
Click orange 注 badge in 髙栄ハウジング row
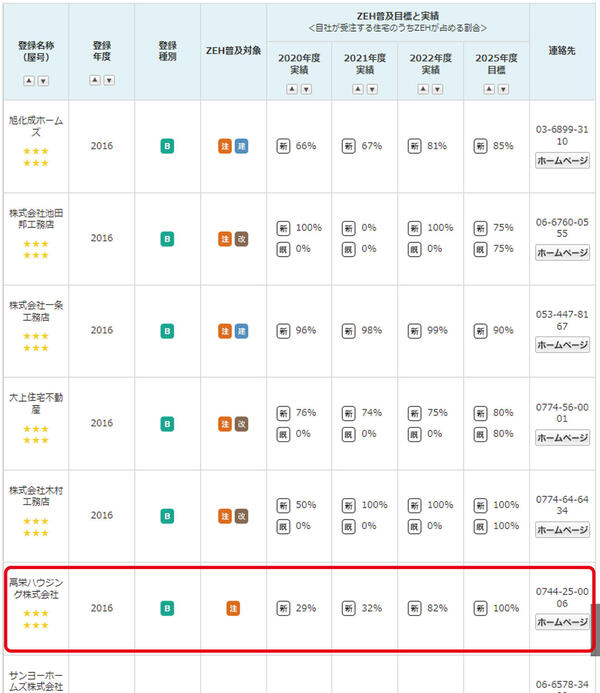point(233,609)
